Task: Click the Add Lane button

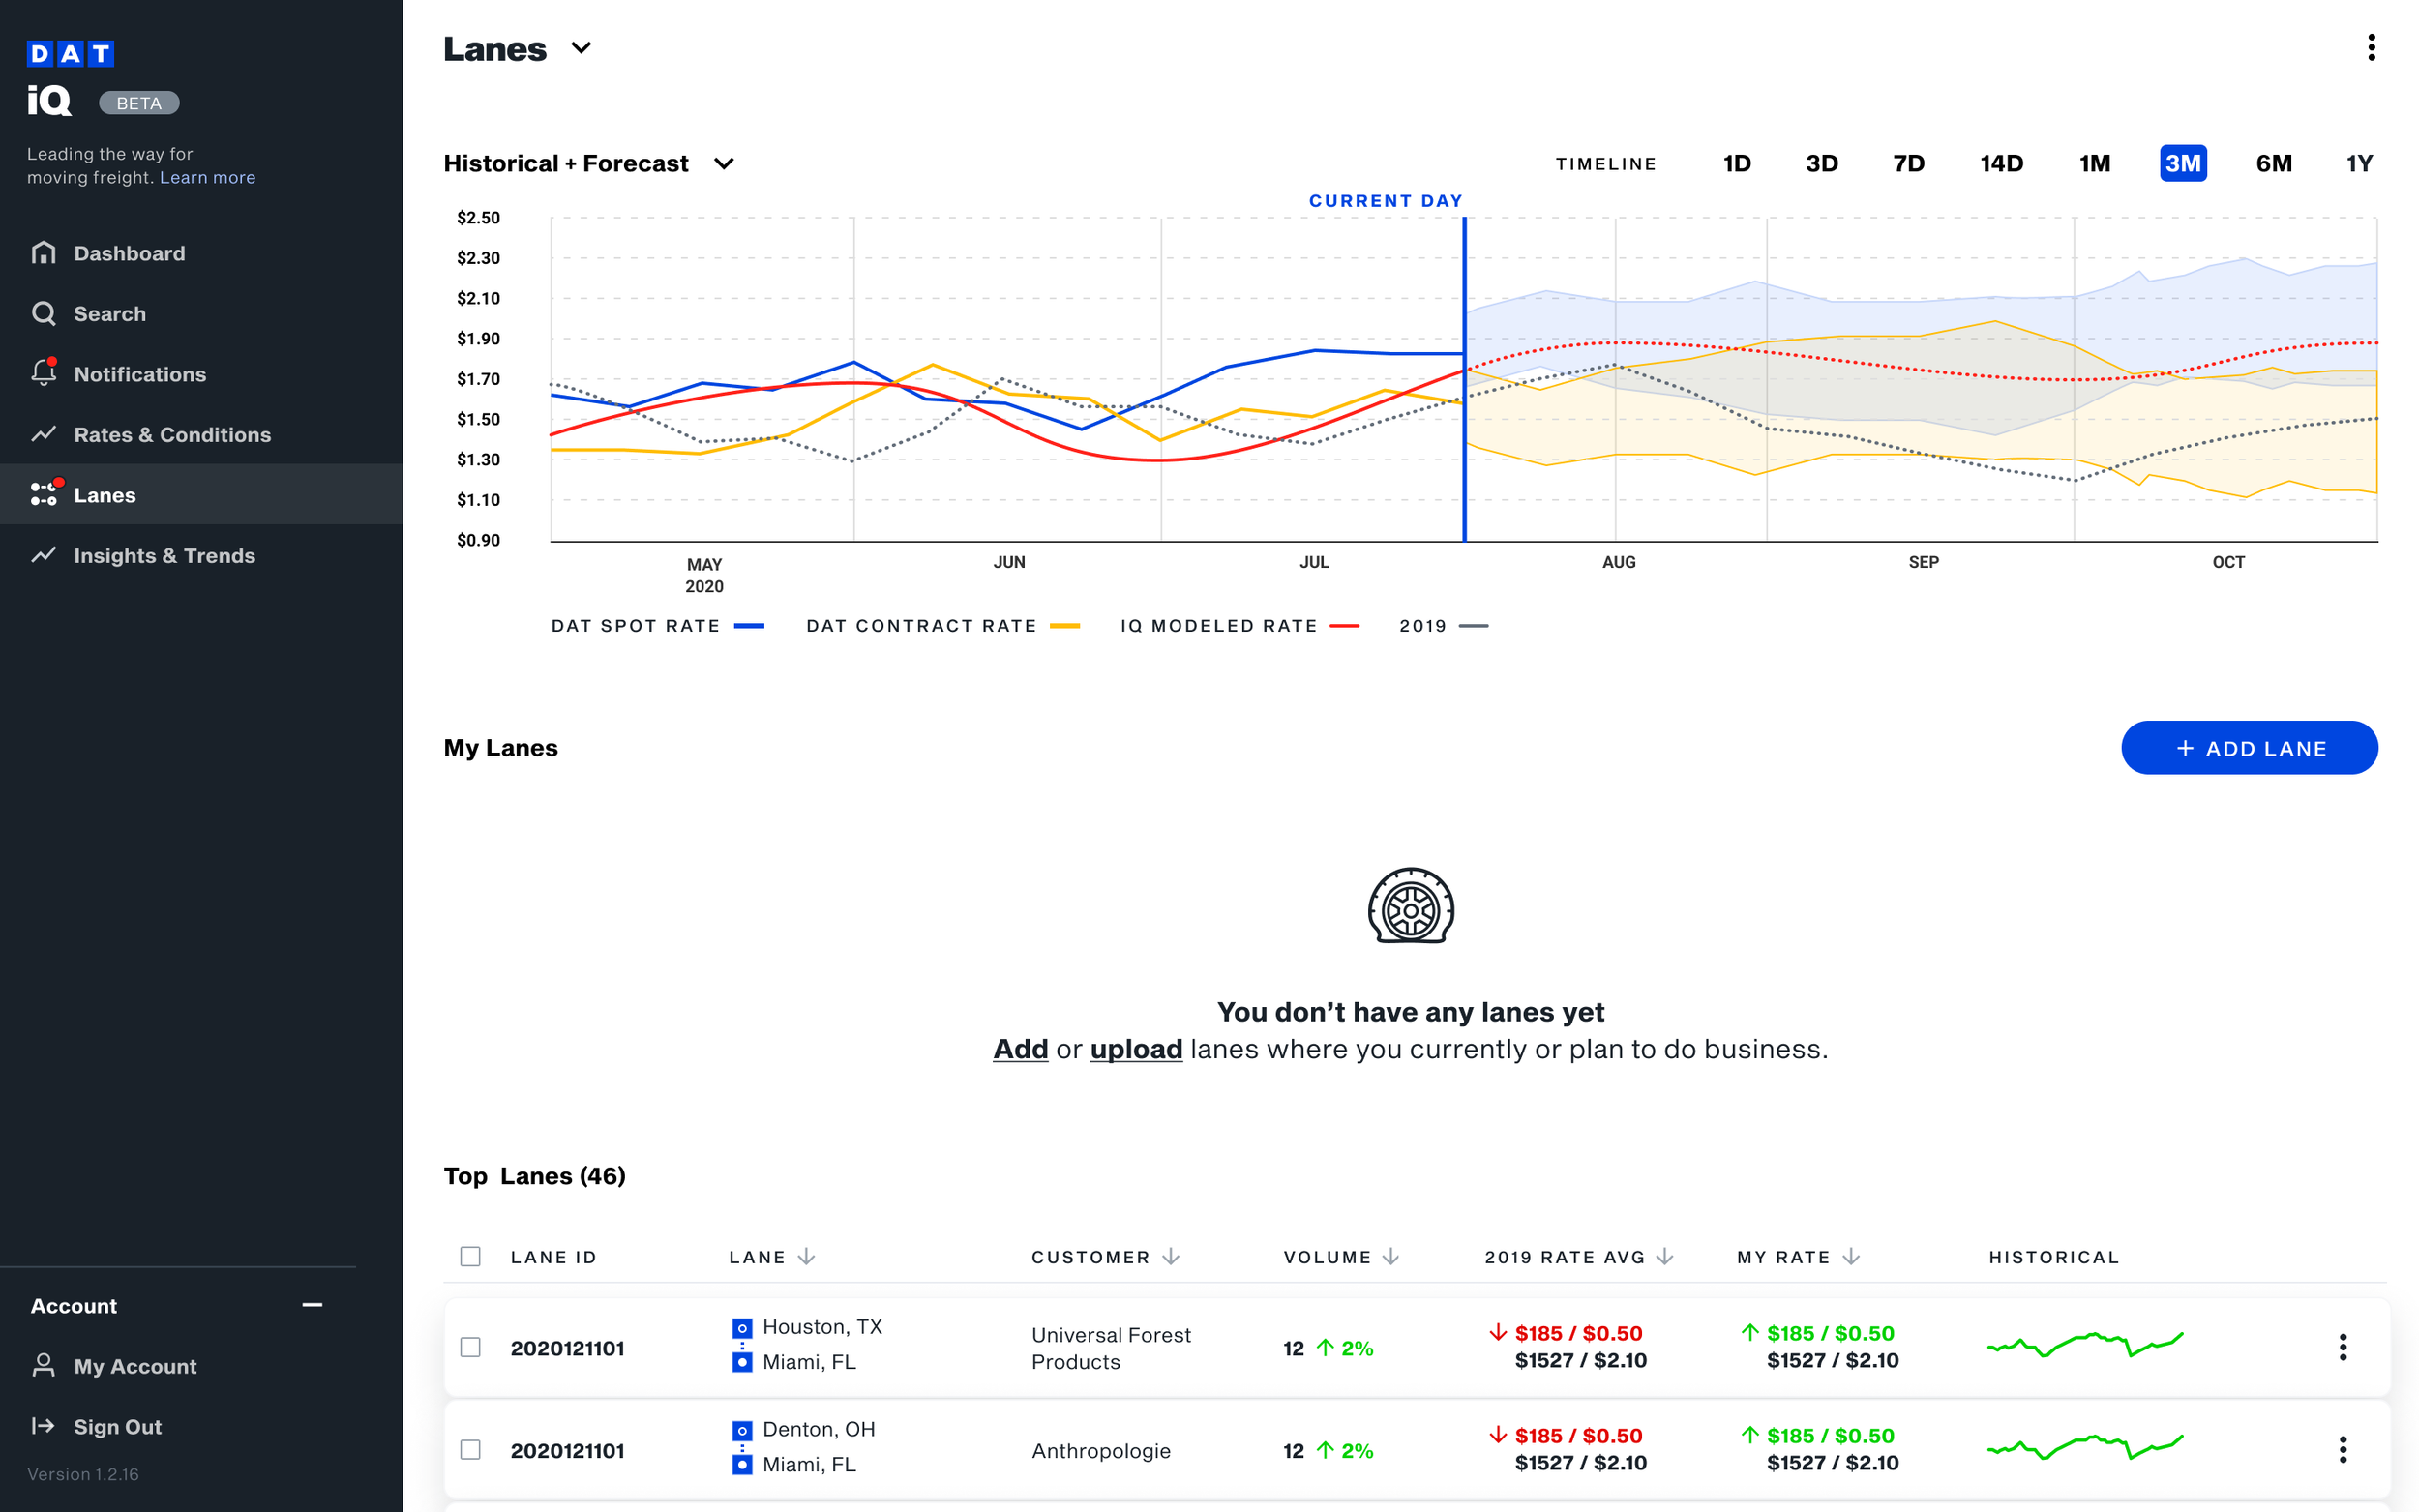Action: pos(2249,748)
